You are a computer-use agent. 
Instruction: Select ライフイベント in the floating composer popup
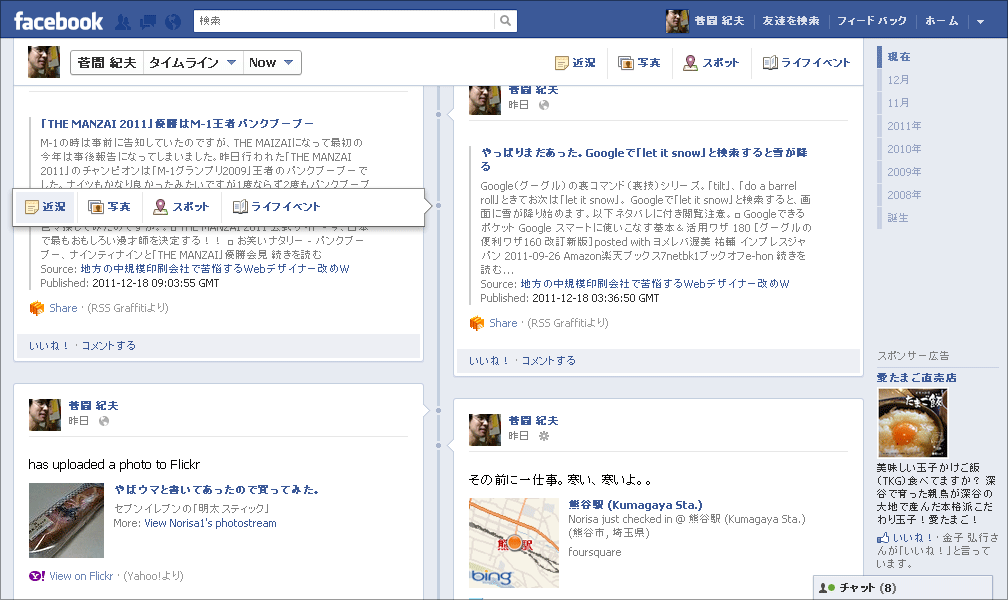click(x=276, y=206)
